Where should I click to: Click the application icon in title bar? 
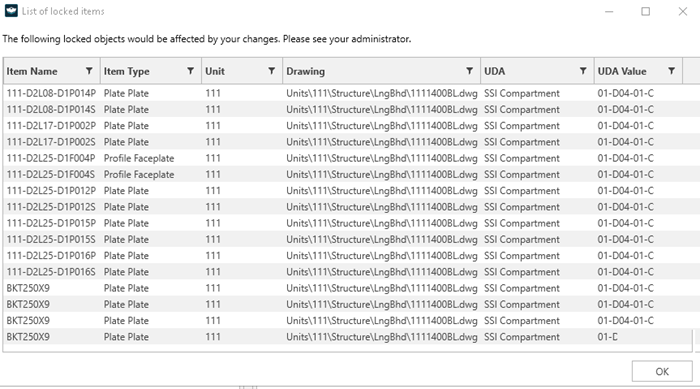[11, 11]
